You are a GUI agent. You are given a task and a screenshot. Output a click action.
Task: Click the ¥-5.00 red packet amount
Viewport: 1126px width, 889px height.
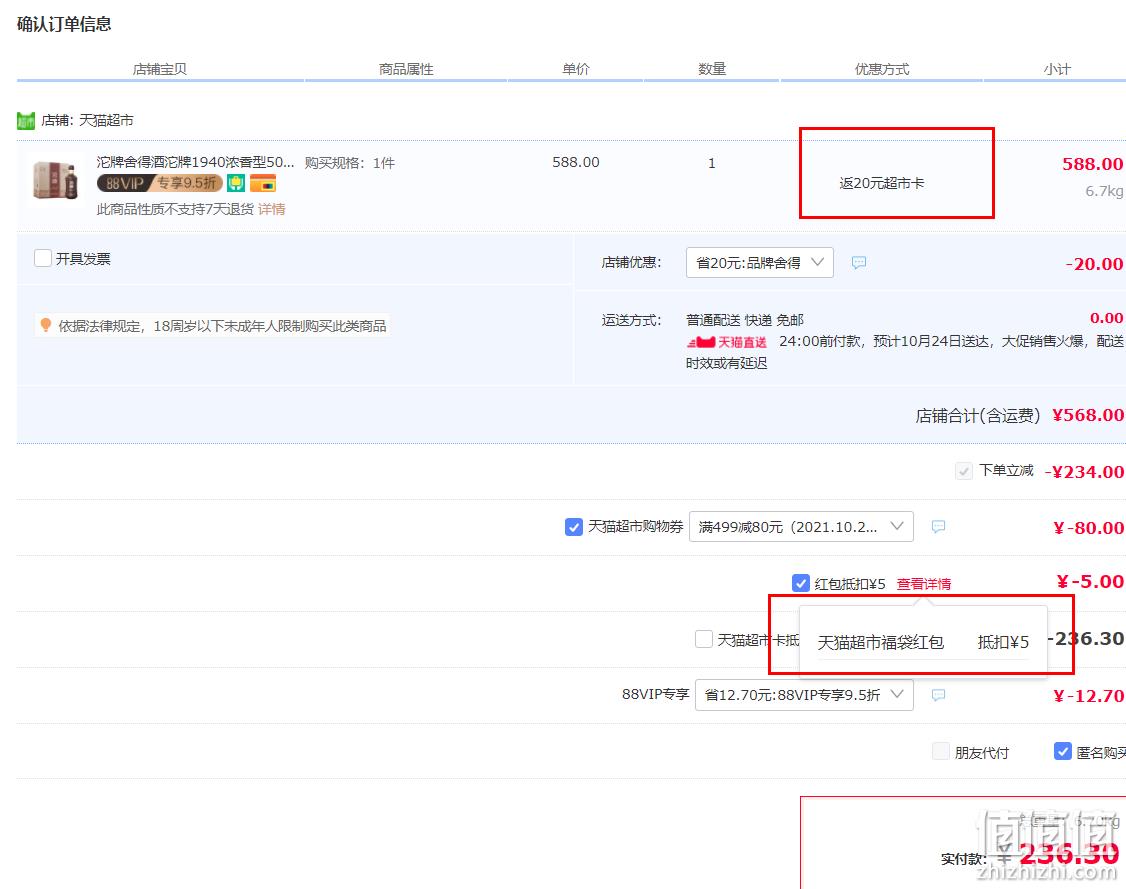pyautogui.click(x=1090, y=582)
